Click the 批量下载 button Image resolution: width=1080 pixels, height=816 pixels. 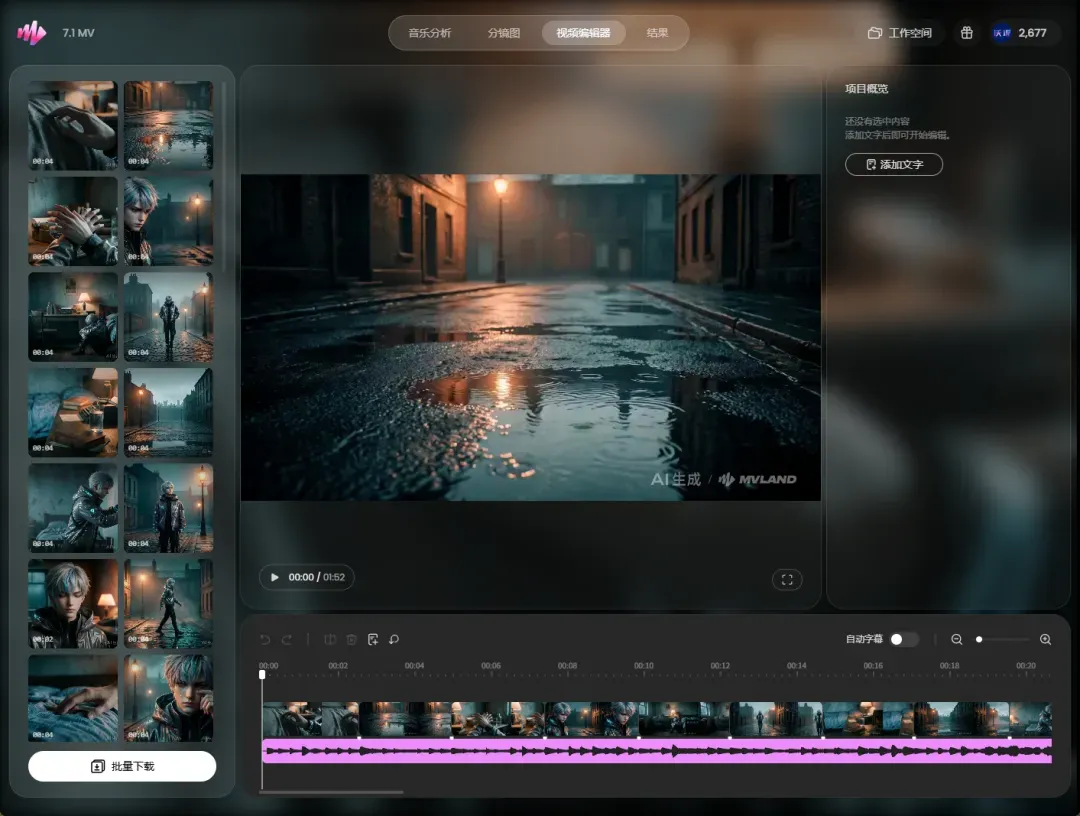(122, 766)
